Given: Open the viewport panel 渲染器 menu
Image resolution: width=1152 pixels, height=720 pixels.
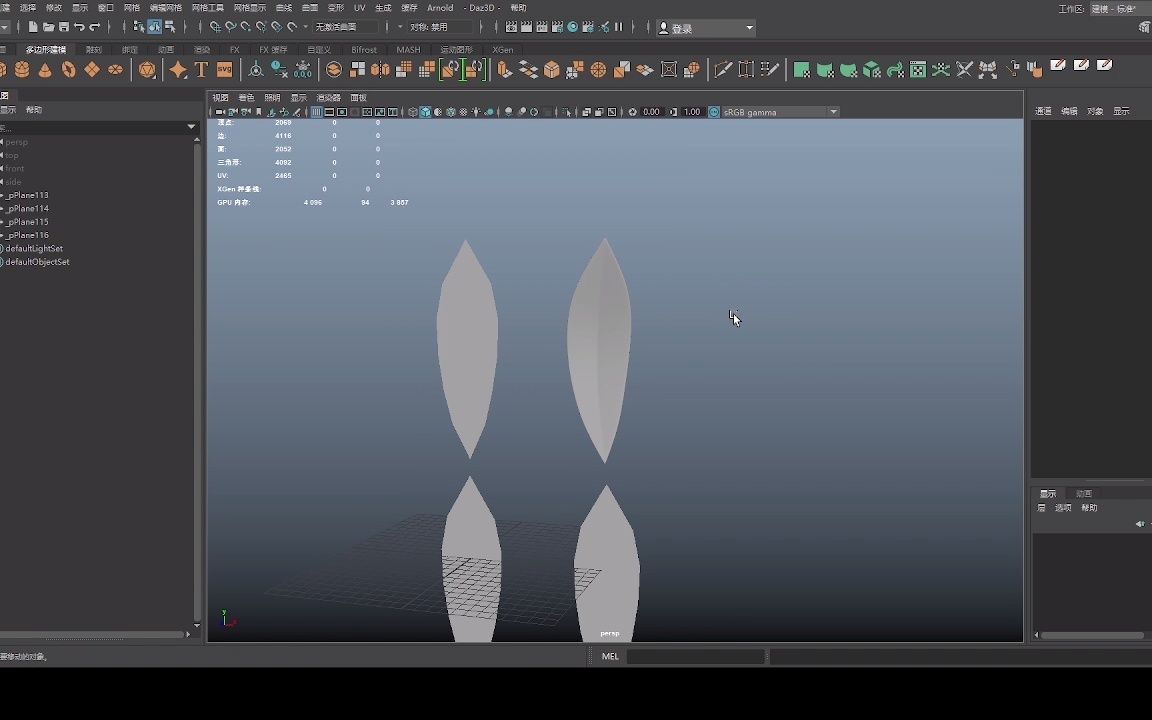Looking at the screenshot, I should (328, 98).
